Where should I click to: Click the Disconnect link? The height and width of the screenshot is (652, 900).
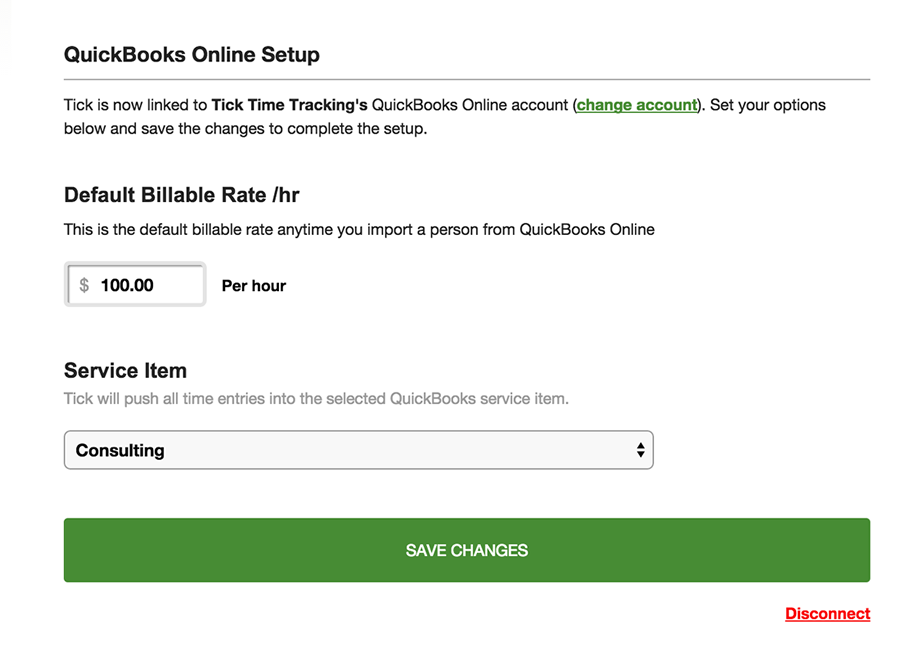[x=828, y=614]
